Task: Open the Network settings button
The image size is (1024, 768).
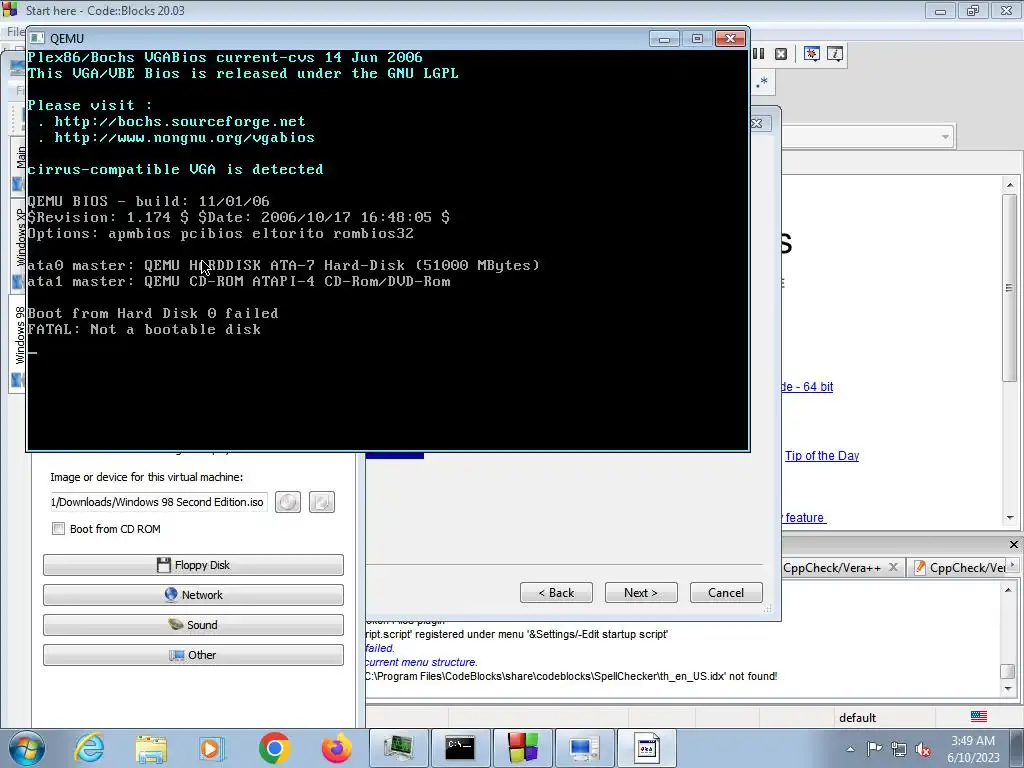Action: point(193,595)
